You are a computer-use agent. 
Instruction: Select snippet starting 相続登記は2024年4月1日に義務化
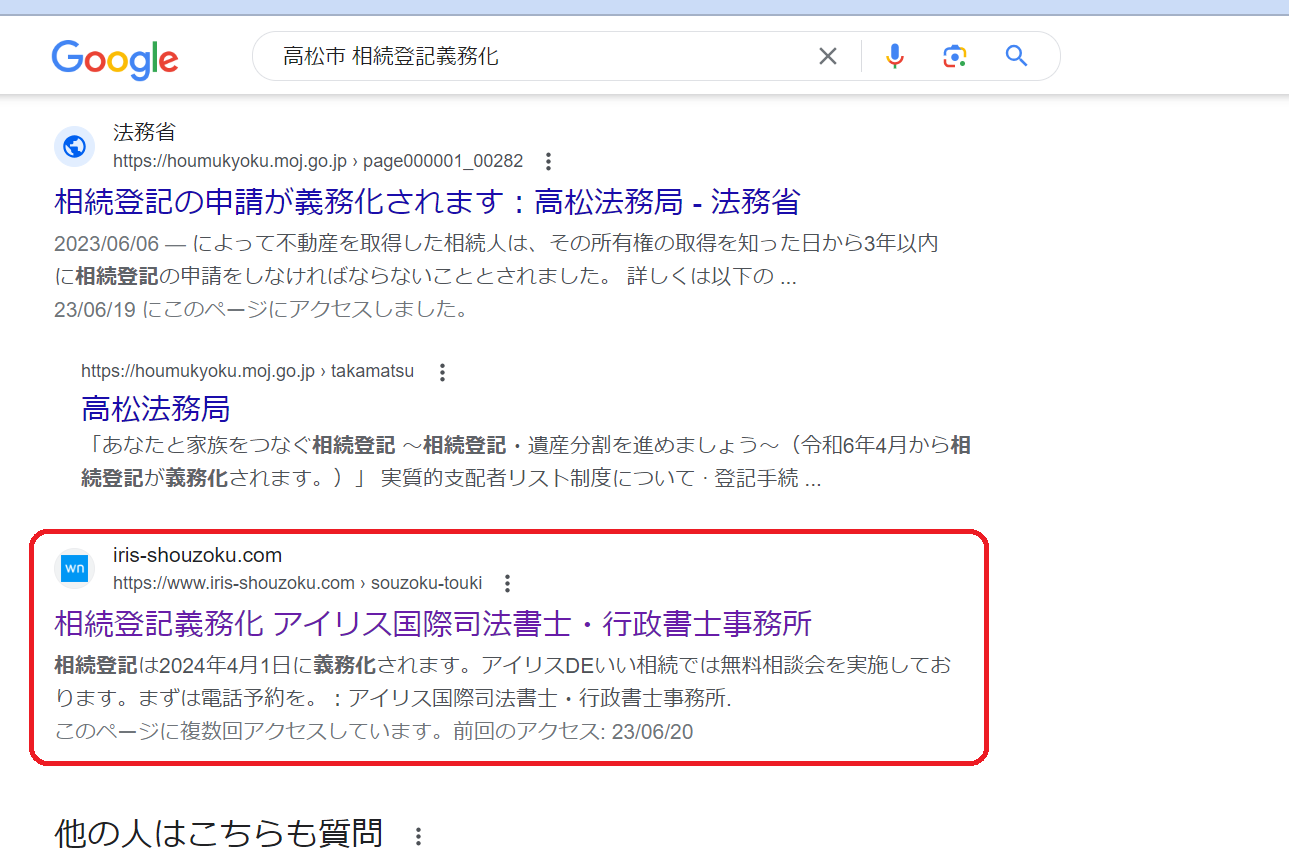pyautogui.click(x=503, y=682)
